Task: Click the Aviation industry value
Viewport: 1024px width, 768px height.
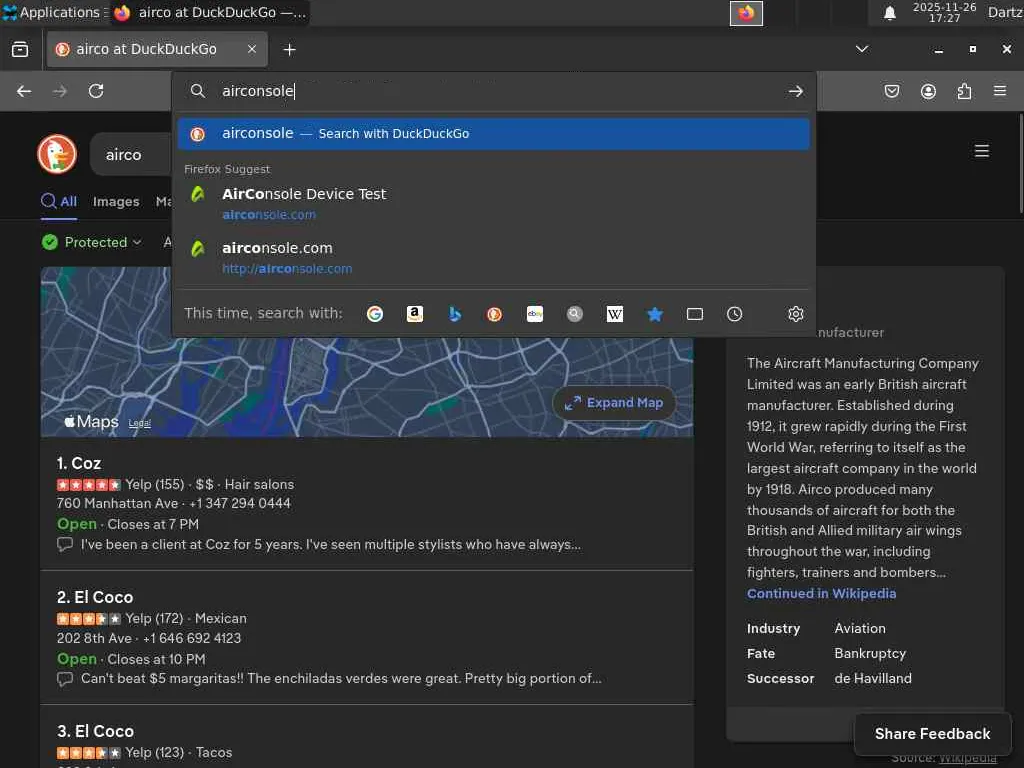Action: point(859,628)
